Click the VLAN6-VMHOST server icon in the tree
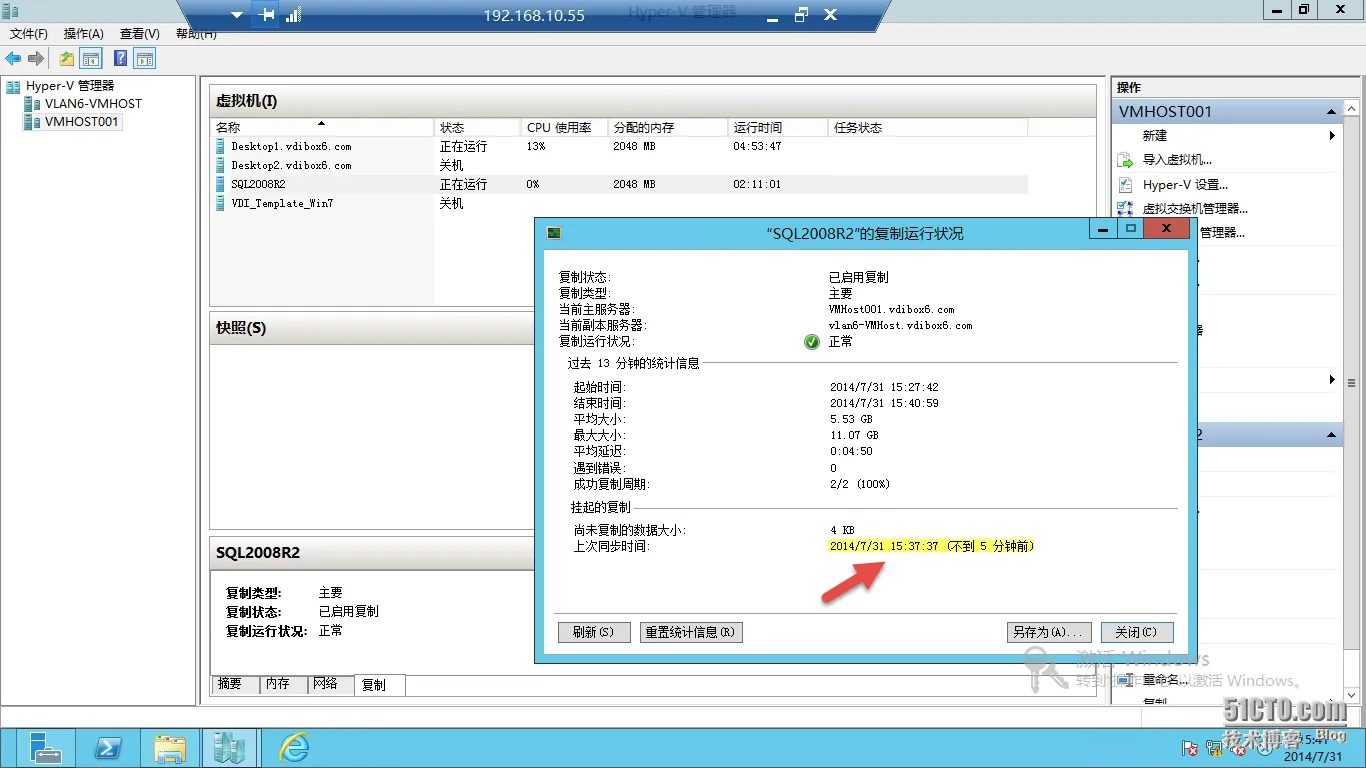Screen dimensions: 1366x768 (x=33, y=104)
